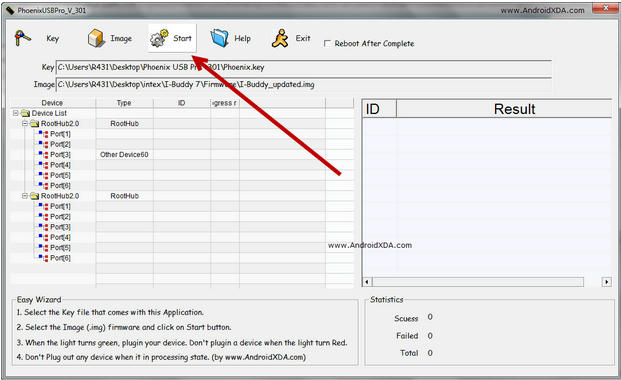Click the result panel left scroll arrow
Viewport: 621px width, 380px height.
(x=367, y=282)
